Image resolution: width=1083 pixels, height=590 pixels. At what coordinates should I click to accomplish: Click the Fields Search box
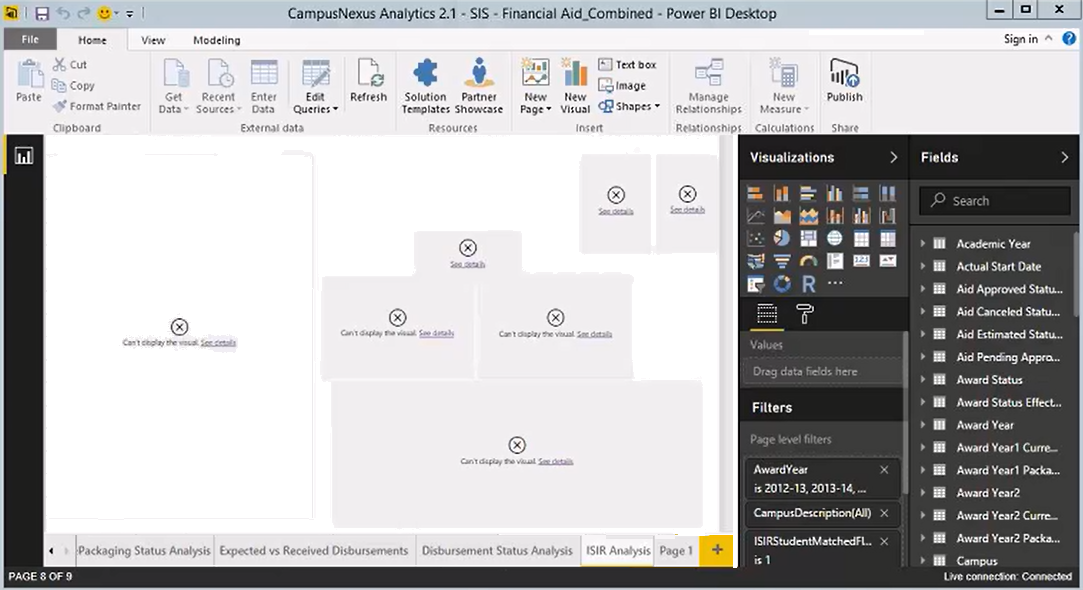coord(995,201)
